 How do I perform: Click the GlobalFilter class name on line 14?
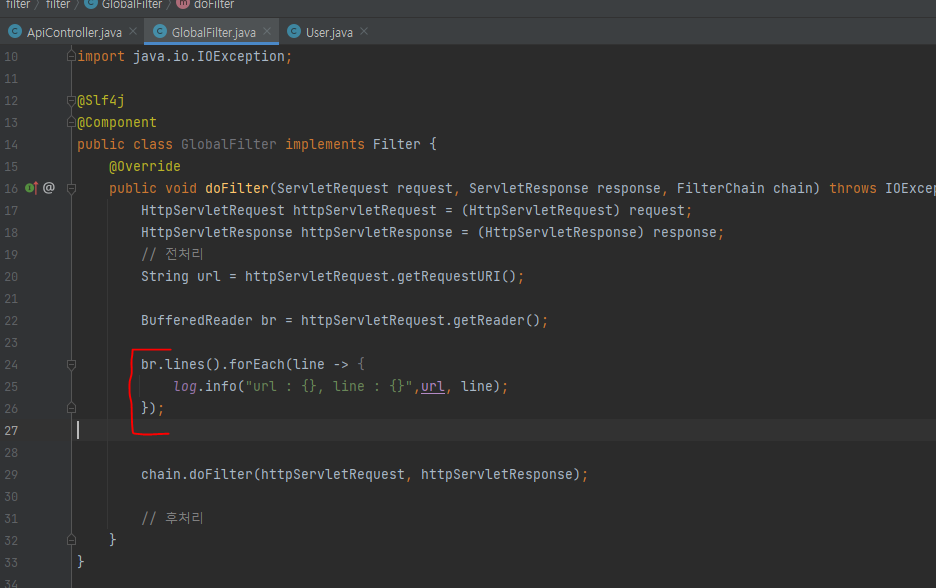[229, 144]
